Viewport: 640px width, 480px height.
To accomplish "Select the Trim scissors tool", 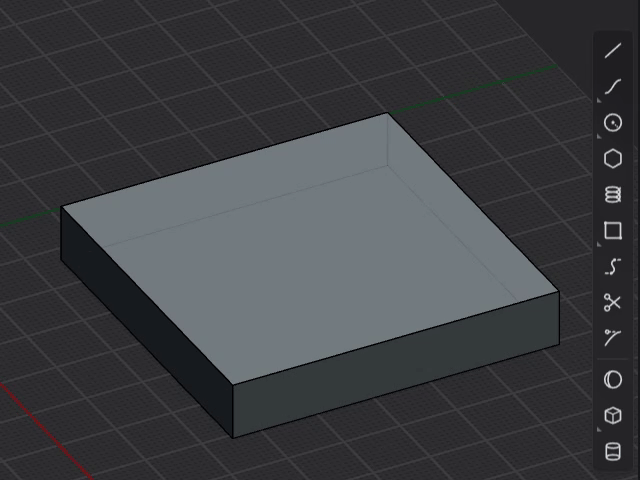I will point(613,302).
